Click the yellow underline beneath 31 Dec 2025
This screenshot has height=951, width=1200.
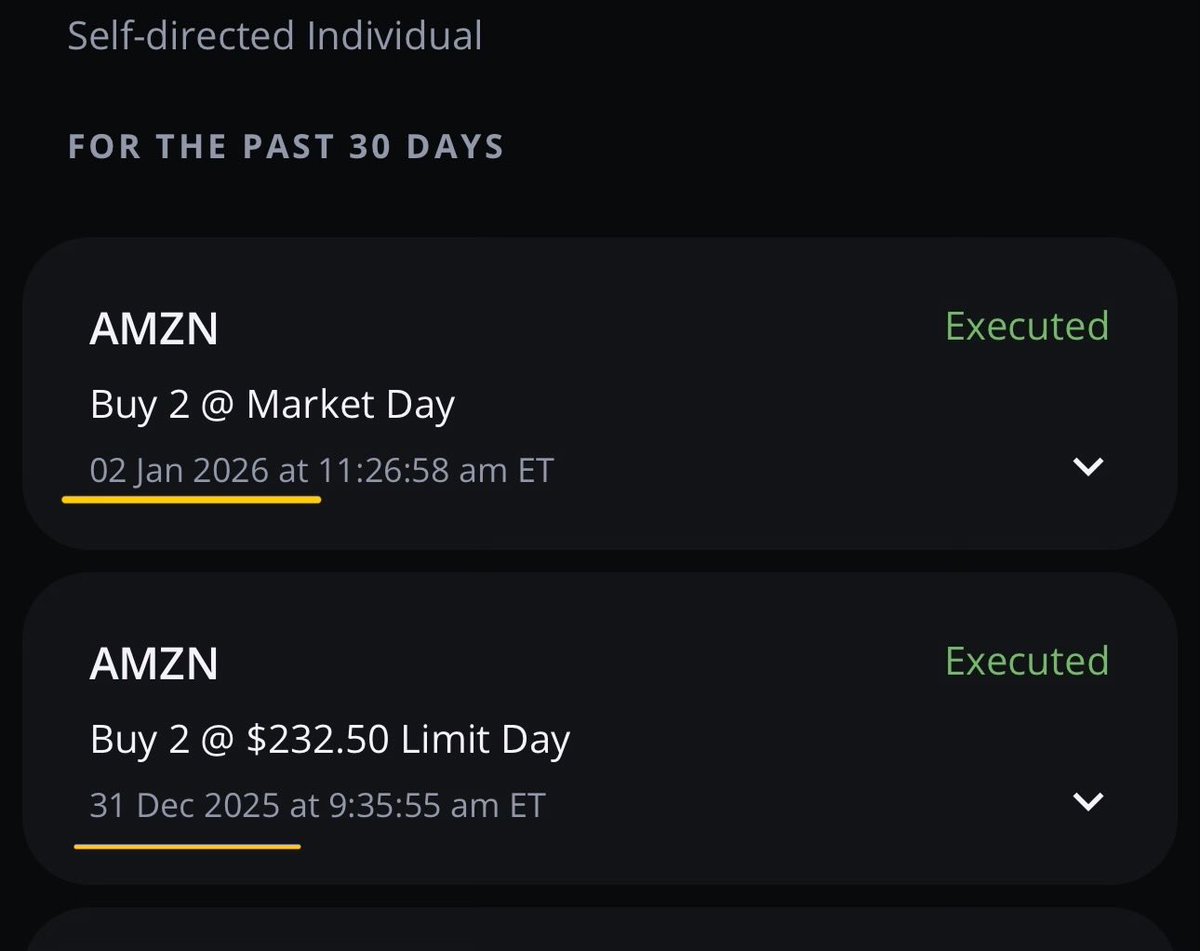coord(187,846)
